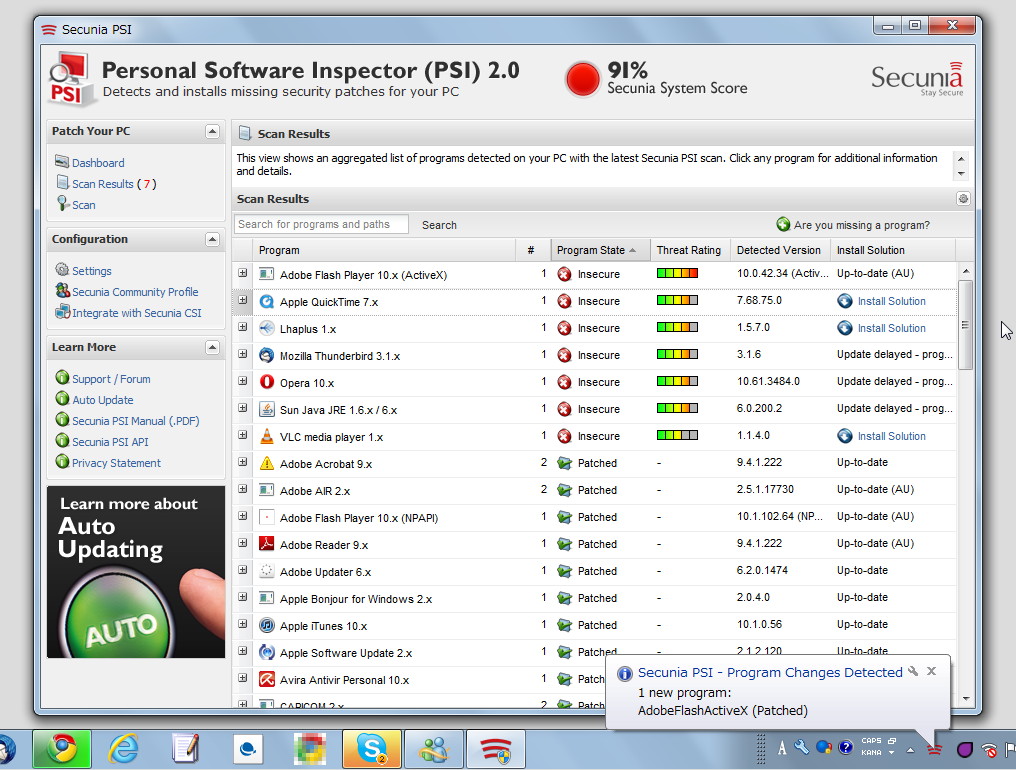The width and height of the screenshot is (1016, 770).
Task: Click the Opera program icon
Action: (x=266, y=382)
